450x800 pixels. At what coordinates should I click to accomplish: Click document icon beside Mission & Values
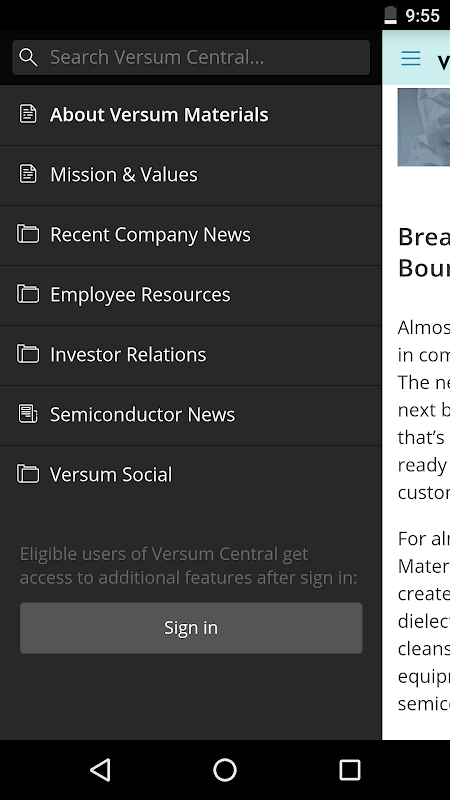28,174
